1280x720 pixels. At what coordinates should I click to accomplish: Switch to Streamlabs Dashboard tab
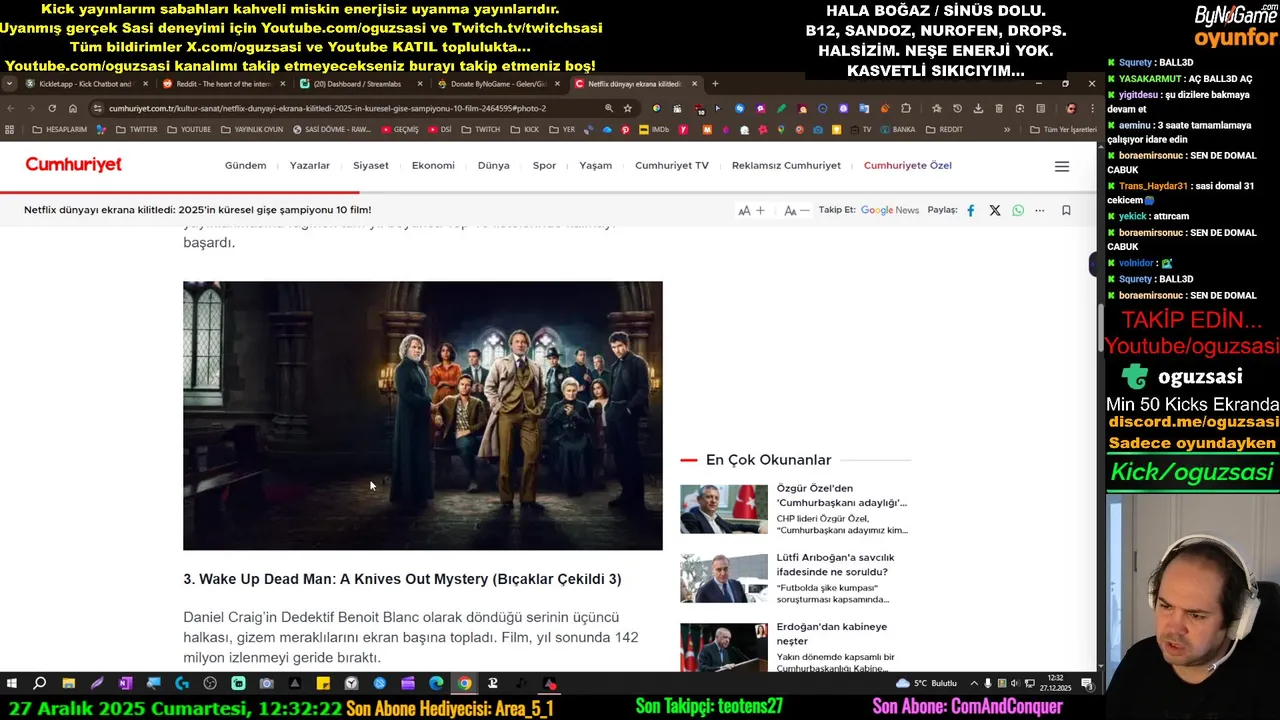tap(360, 84)
